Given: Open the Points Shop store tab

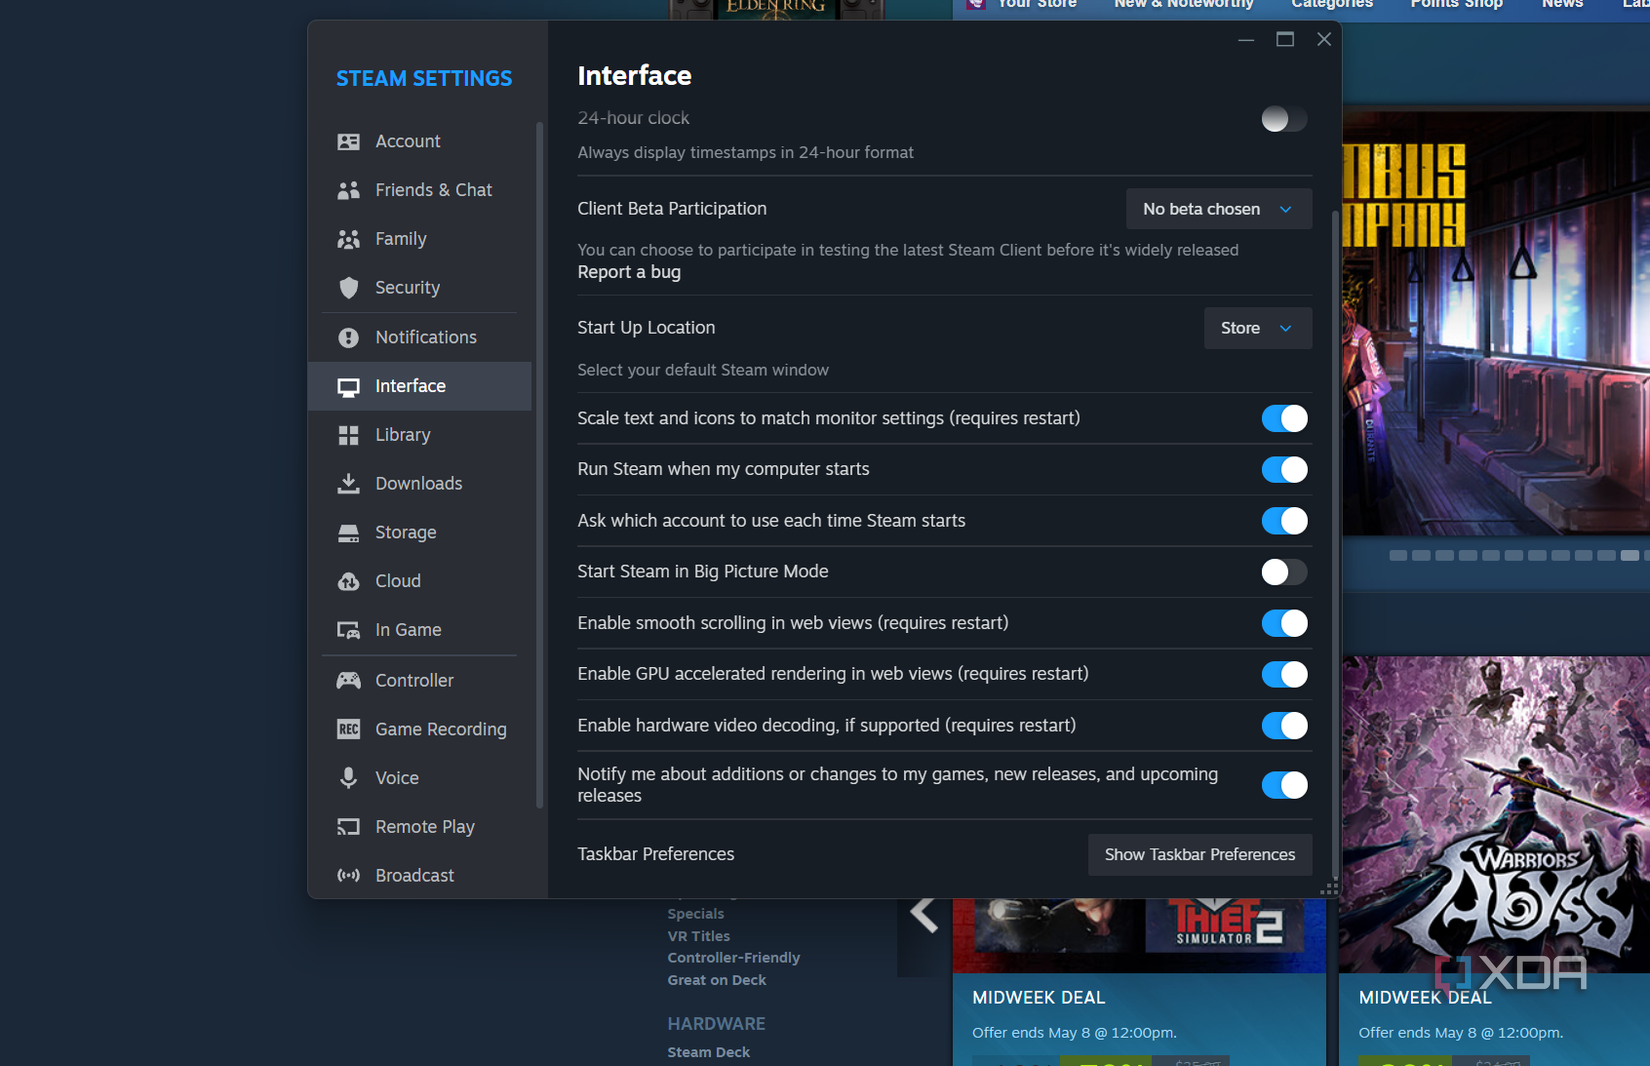Looking at the screenshot, I should click(x=1456, y=5).
